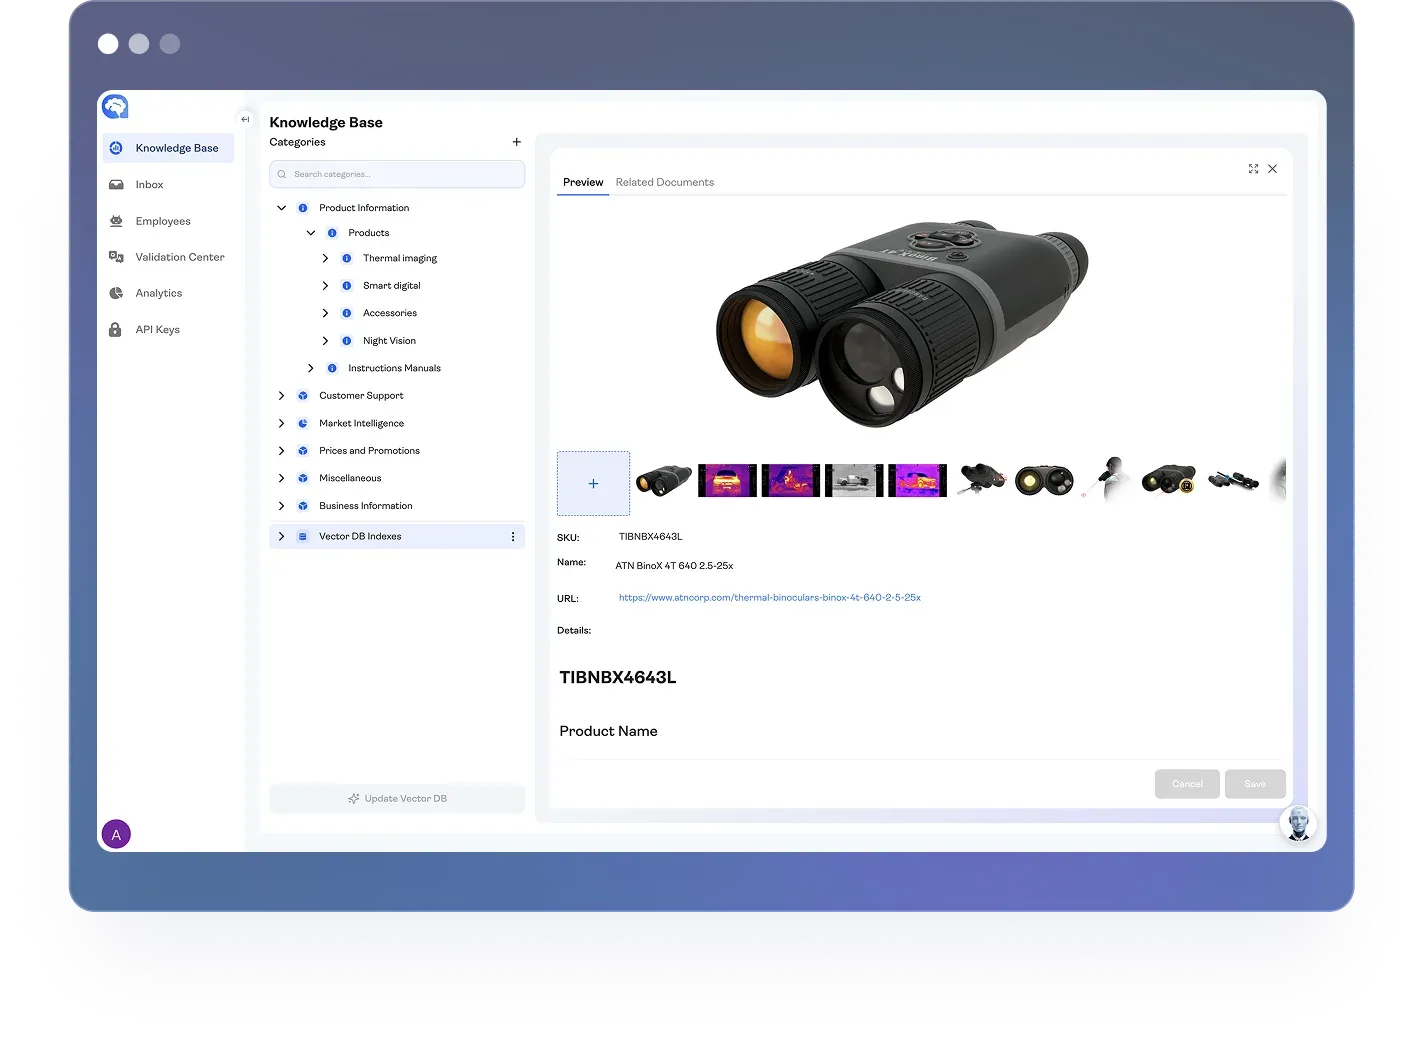This screenshot has width=1424, height=1046.
Task: Open the Vector DB Indexes options menu
Action: click(513, 537)
